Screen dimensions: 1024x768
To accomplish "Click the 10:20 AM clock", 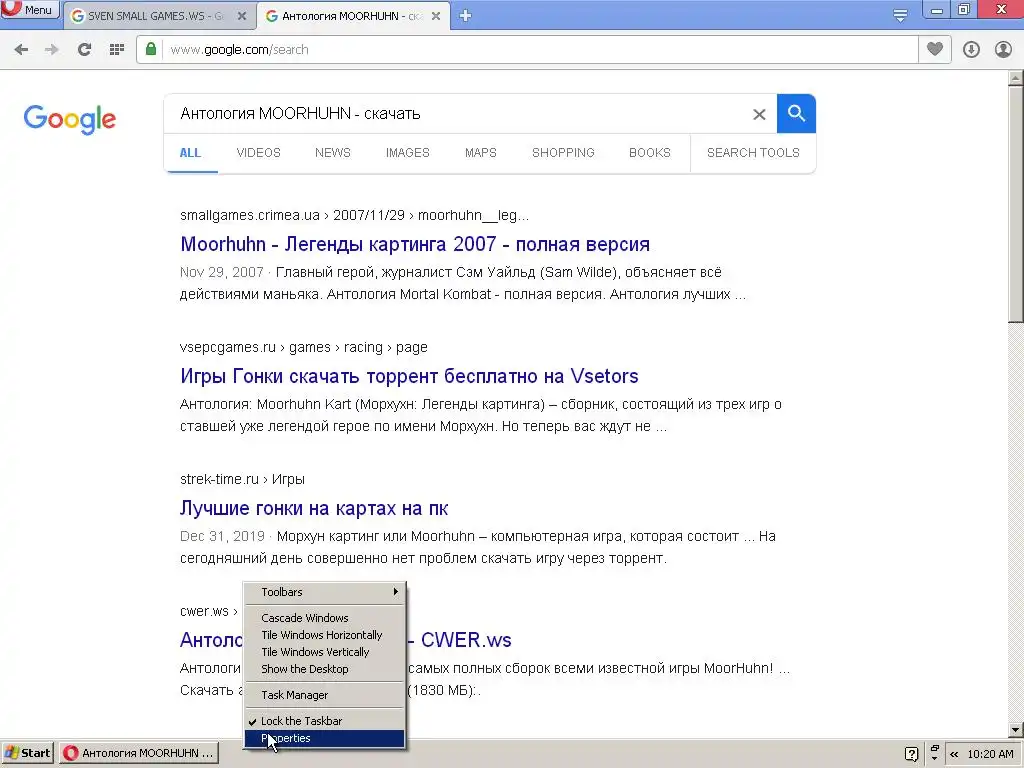I will 990,754.
